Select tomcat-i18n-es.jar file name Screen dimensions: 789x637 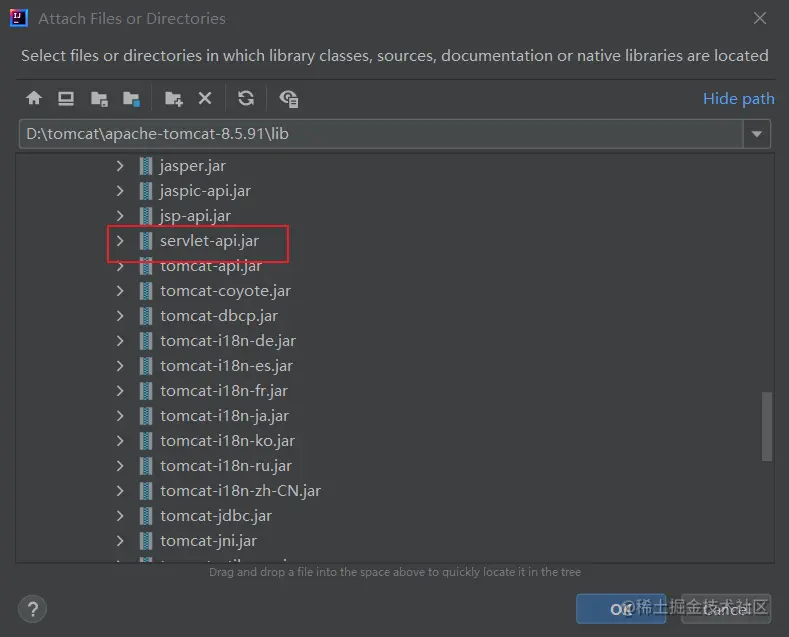226,366
